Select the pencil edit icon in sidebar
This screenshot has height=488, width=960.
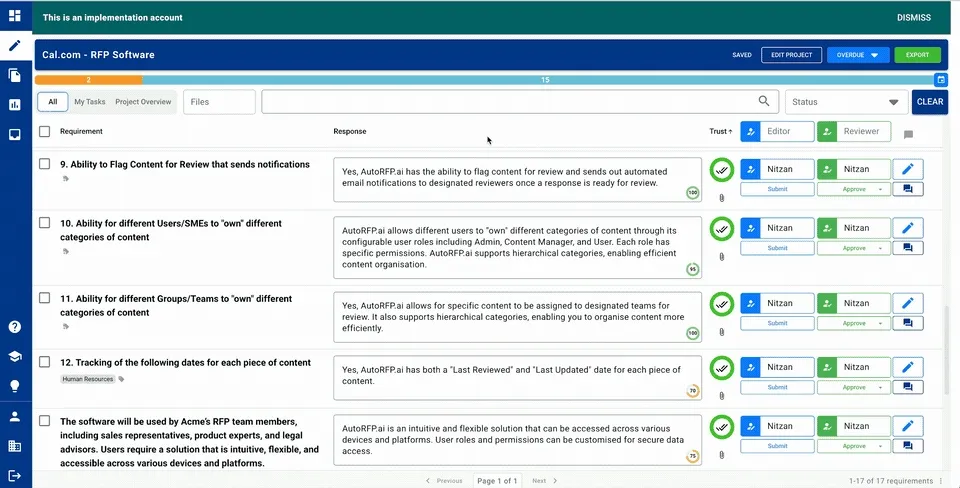click(15, 45)
